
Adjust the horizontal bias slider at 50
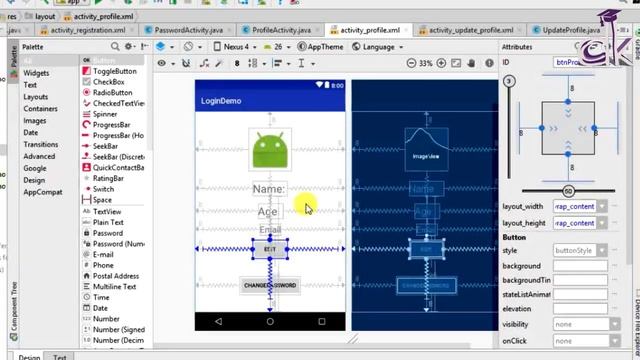tap(568, 191)
